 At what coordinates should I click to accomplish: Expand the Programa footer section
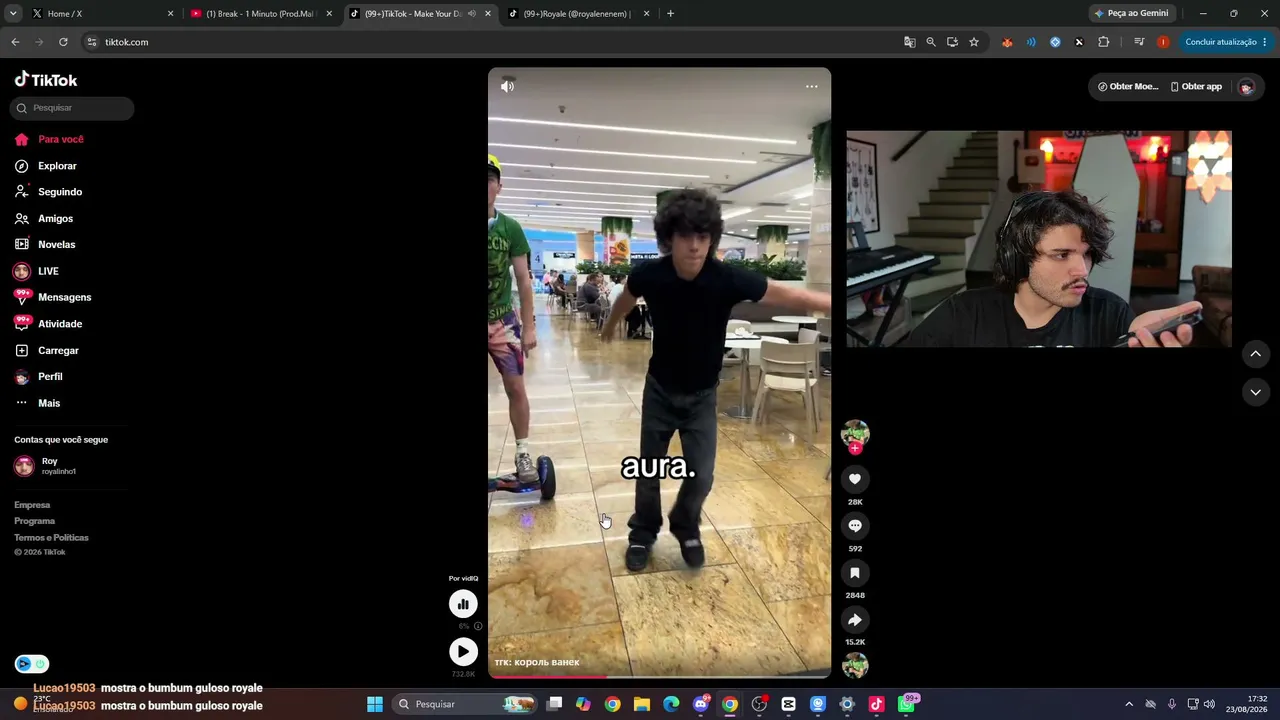[x=35, y=521]
